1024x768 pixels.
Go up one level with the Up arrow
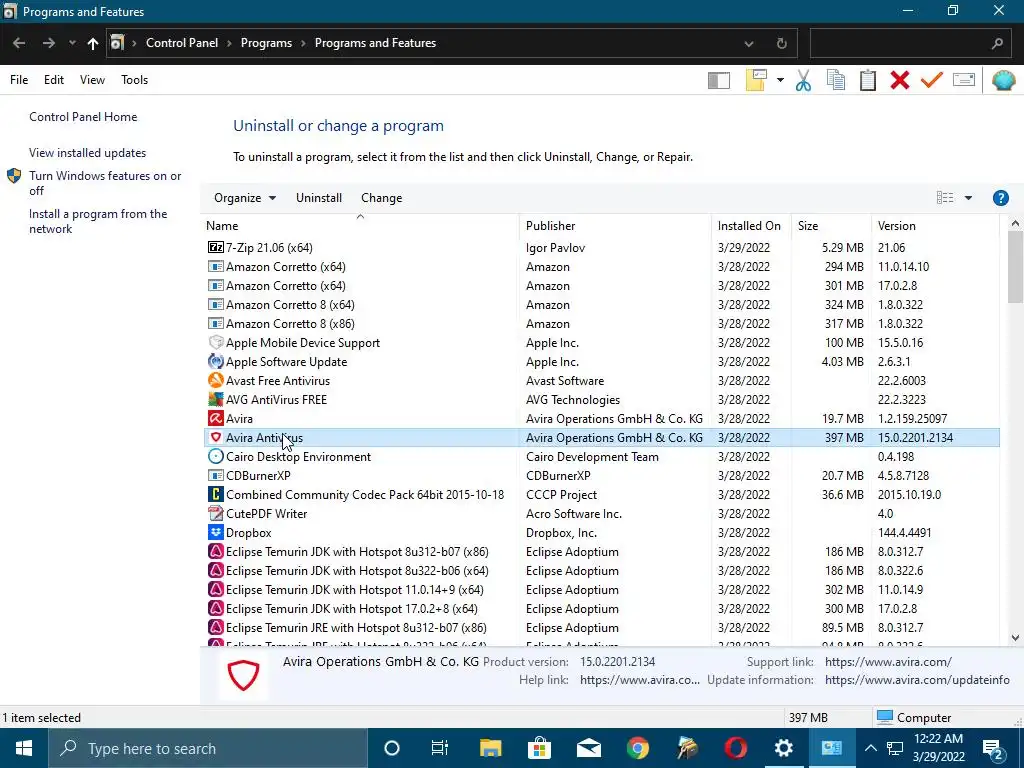93,43
